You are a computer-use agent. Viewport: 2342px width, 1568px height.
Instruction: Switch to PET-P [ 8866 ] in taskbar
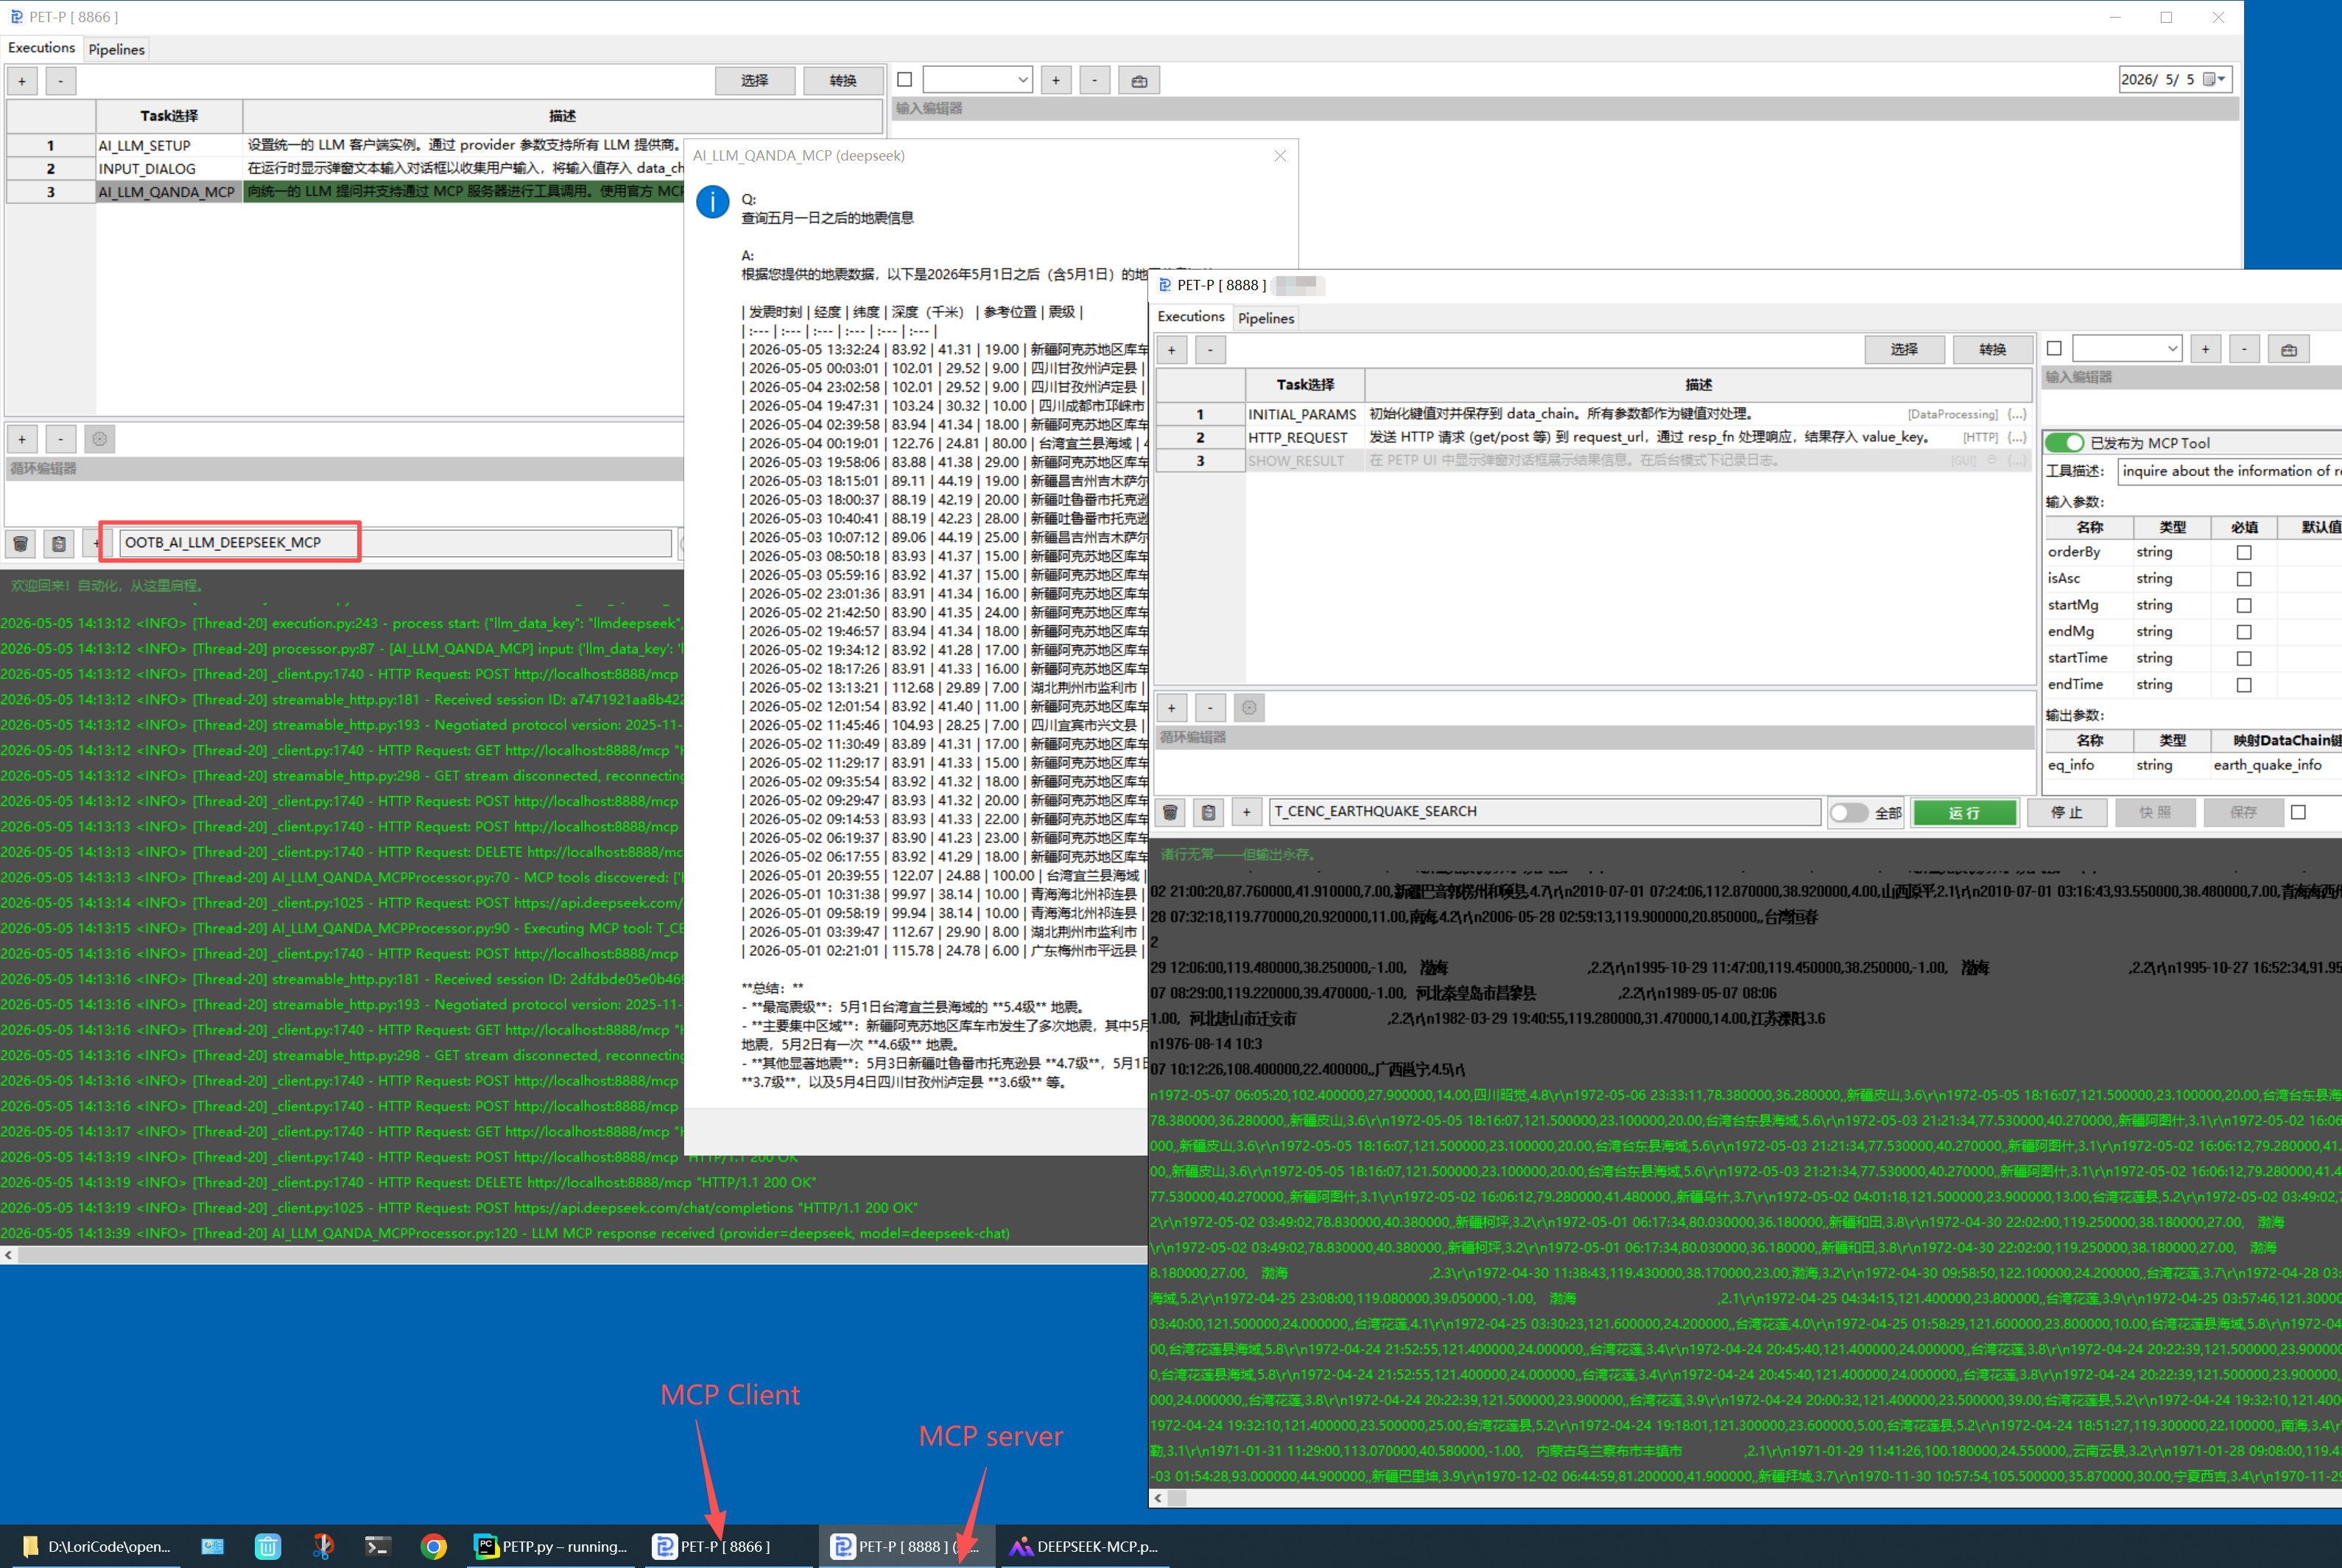tap(726, 1546)
